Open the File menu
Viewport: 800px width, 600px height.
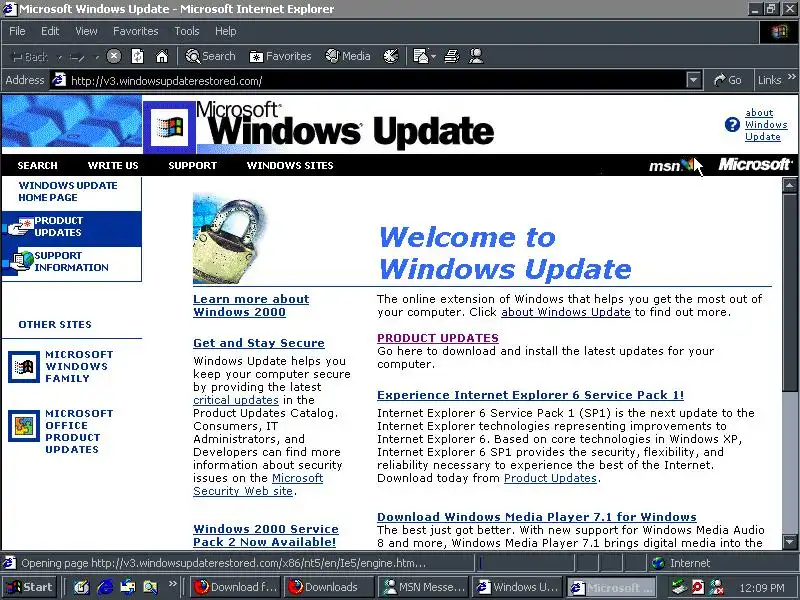click(17, 31)
